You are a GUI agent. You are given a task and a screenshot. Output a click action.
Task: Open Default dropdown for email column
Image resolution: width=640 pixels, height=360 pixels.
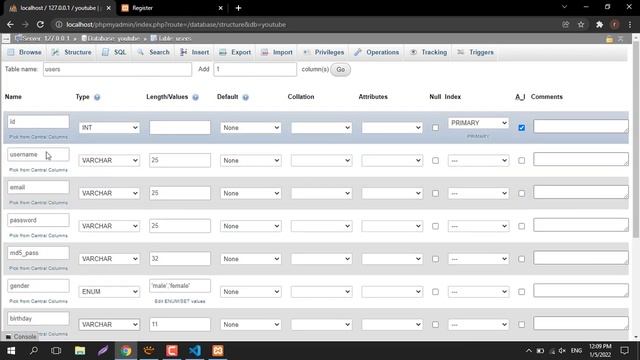coord(251,193)
